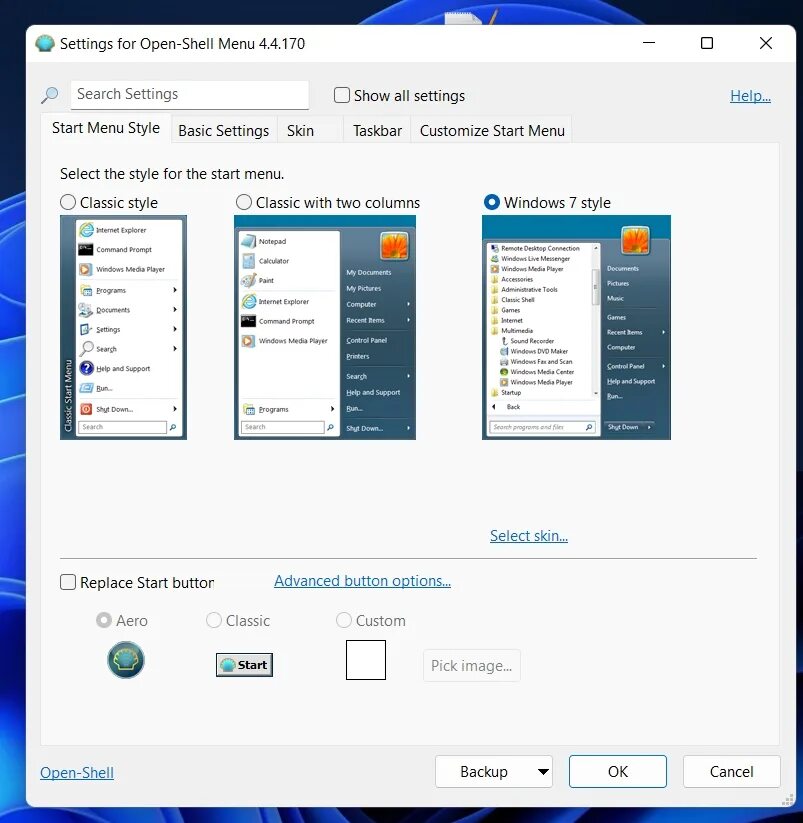Click the Open-Shell shell icon in title bar
803x823 pixels.
[45, 43]
